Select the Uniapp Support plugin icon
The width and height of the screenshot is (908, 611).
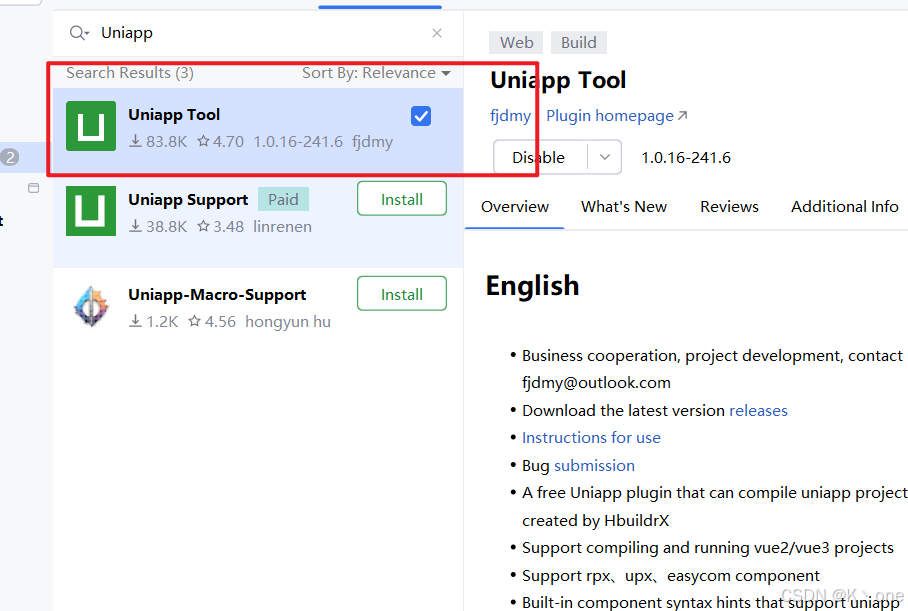[91, 211]
